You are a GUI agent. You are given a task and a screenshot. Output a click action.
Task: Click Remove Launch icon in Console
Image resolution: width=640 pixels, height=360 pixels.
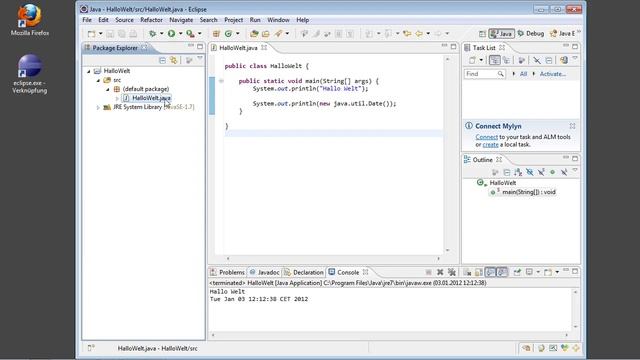(440, 272)
